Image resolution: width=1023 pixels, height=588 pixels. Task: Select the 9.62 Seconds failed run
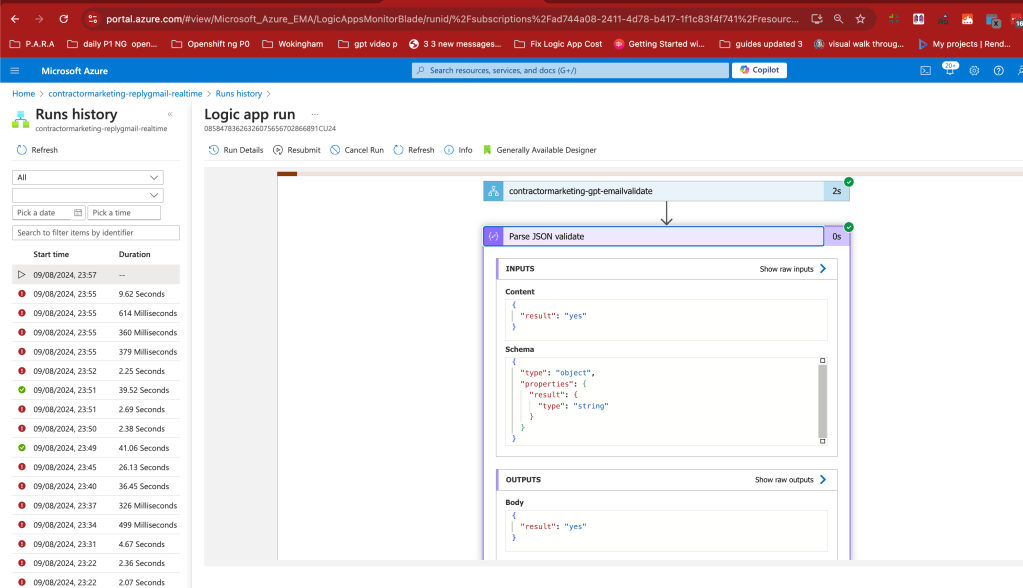click(x=96, y=294)
